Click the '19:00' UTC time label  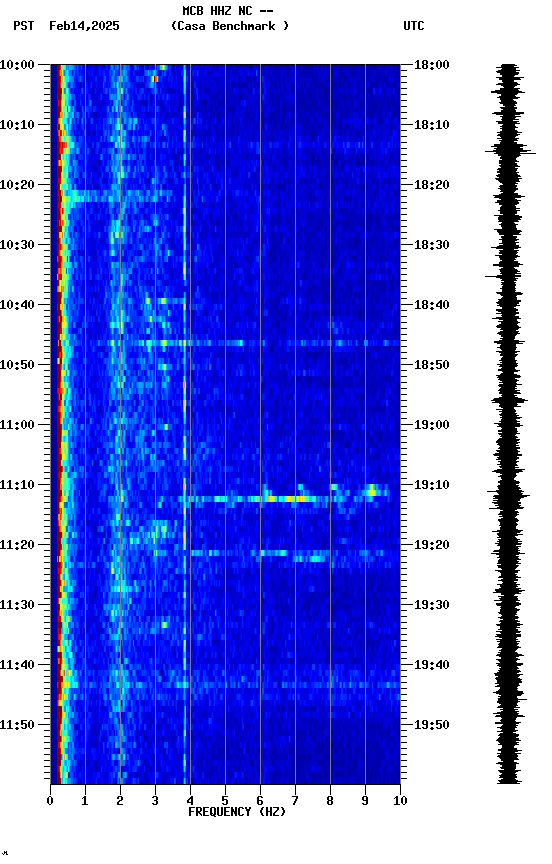(x=432, y=425)
